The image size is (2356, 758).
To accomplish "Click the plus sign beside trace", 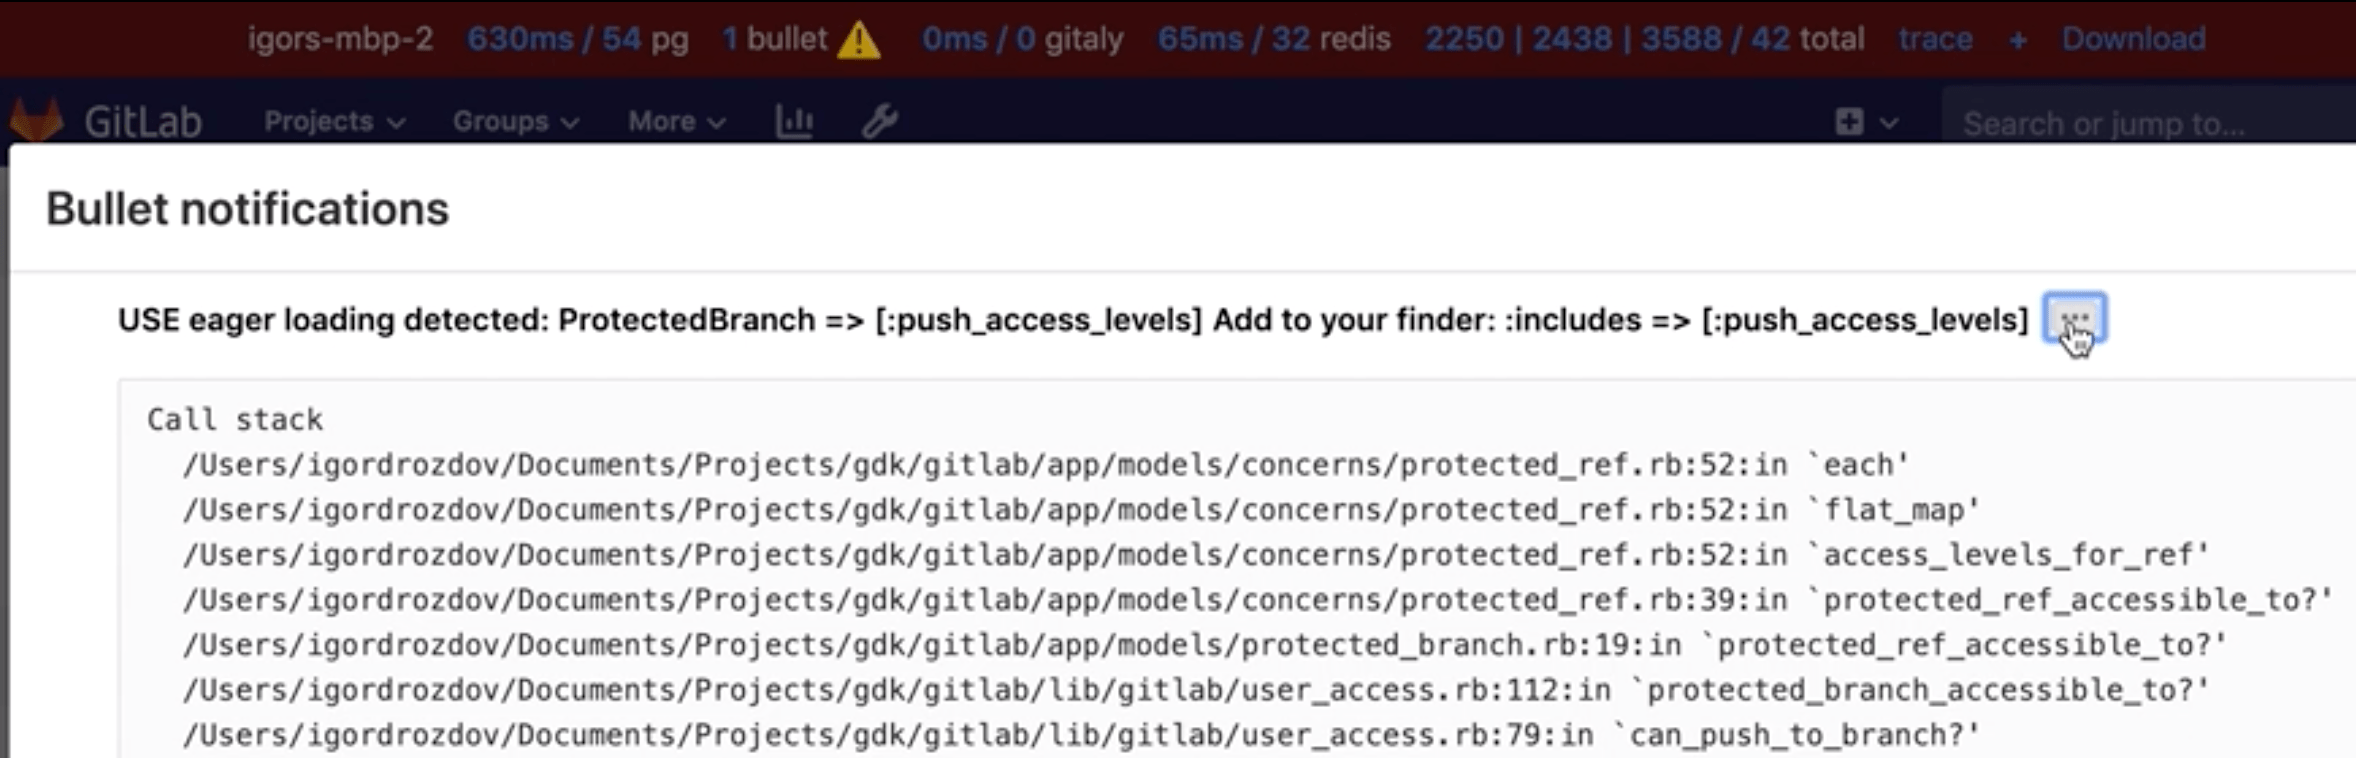I will (2018, 40).
